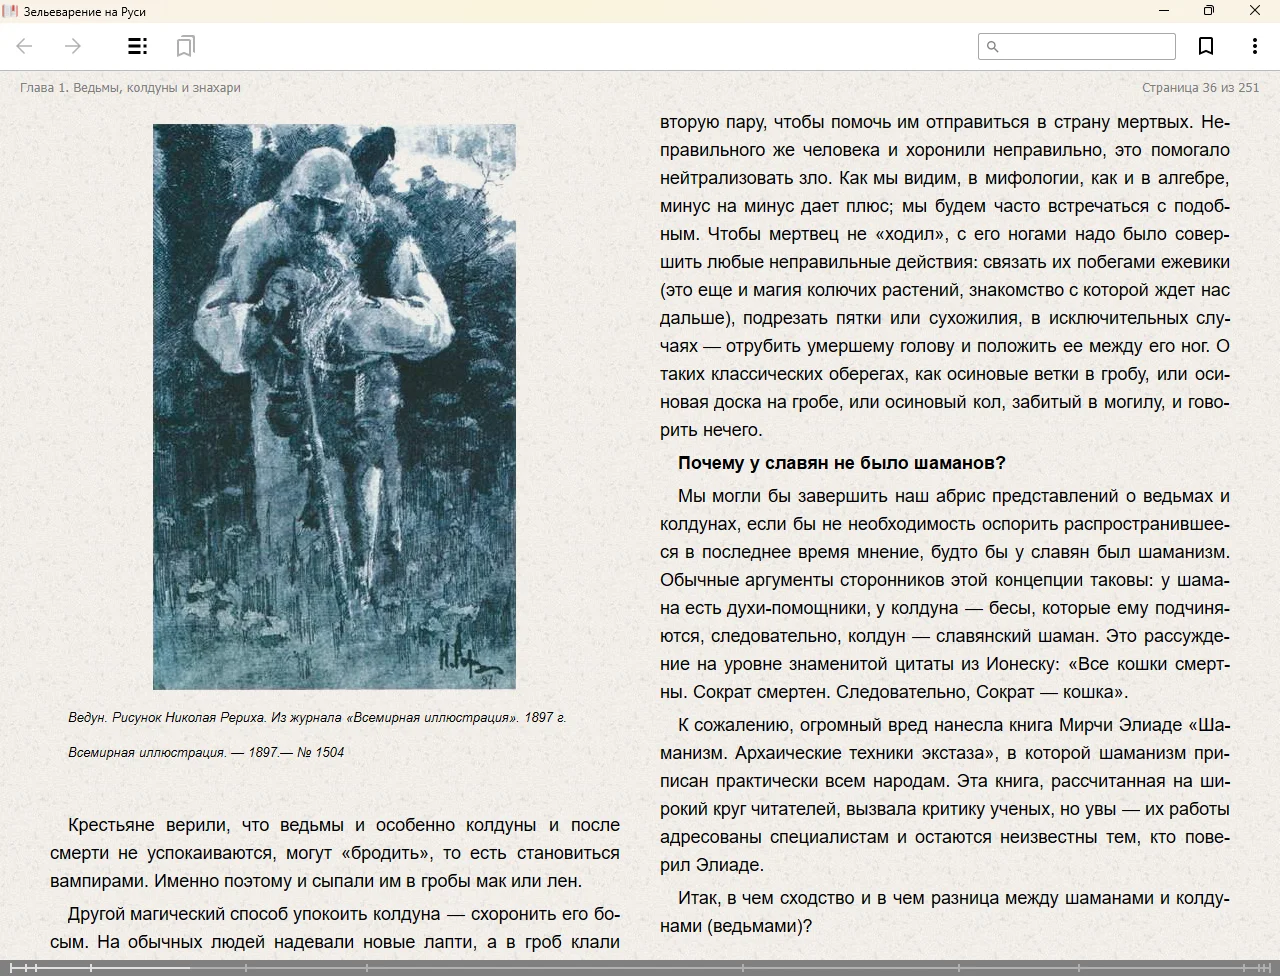Click the magnifier icon in search box
Screen dimensions: 1280x976
click(993, 46)
